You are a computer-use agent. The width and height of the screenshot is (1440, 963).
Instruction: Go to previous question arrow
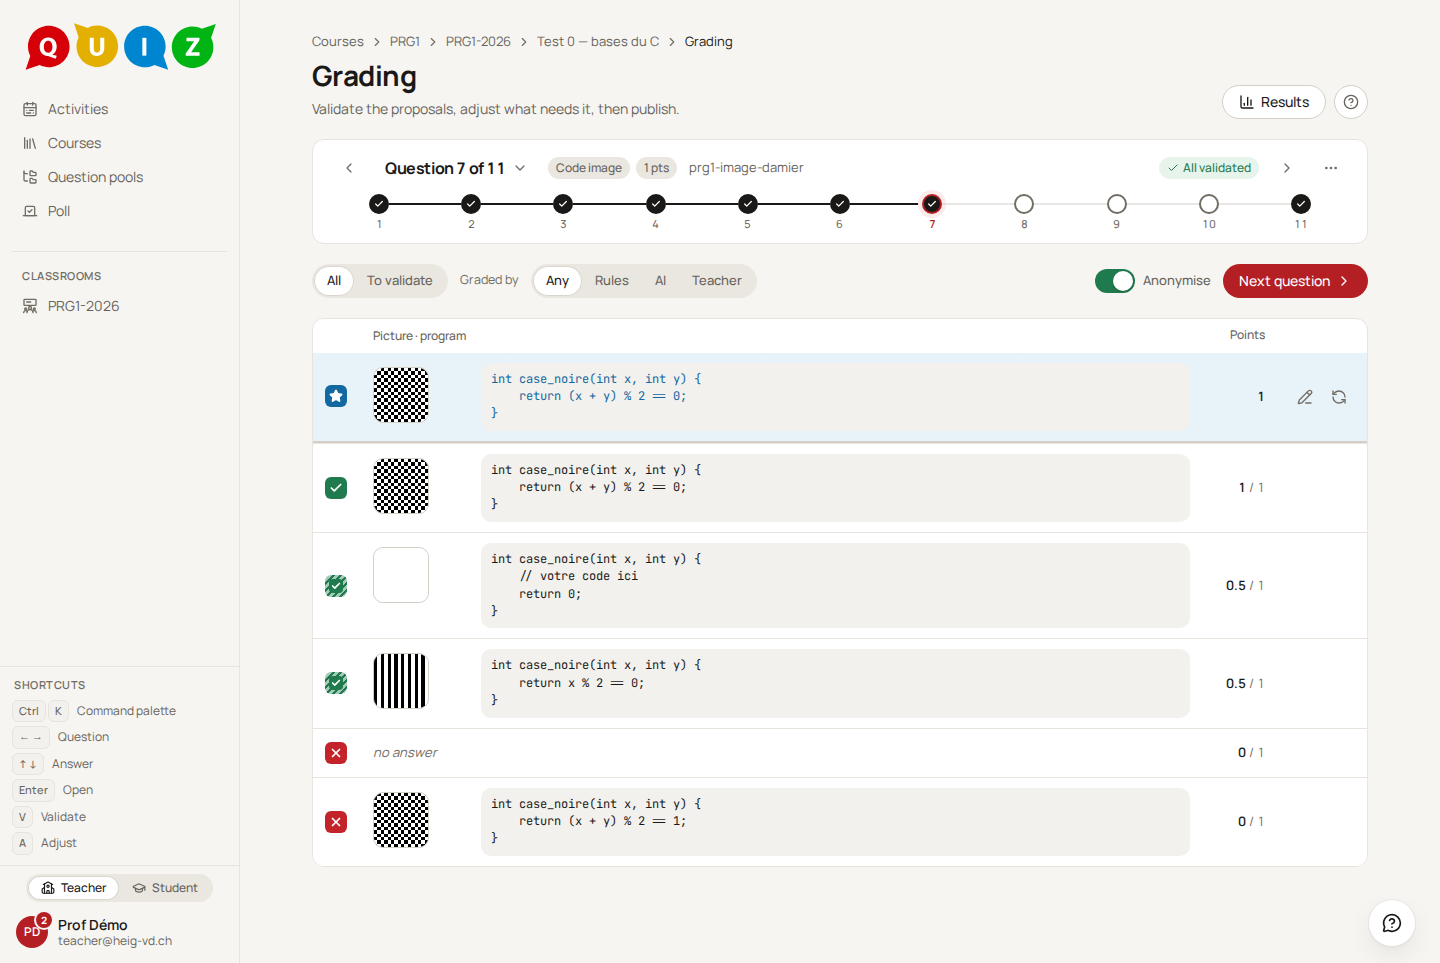(x=349, y=168)
